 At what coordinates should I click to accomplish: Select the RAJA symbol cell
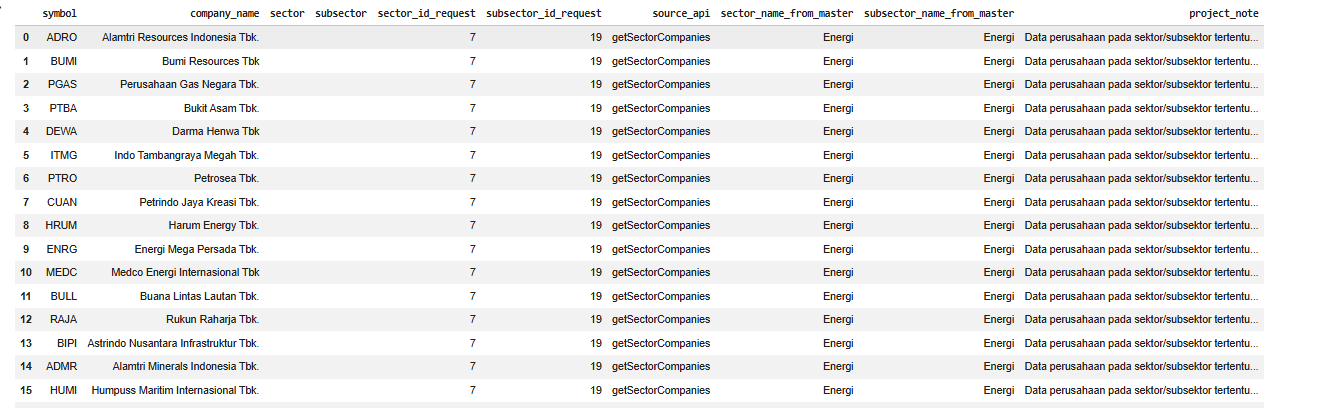[64, 319]
